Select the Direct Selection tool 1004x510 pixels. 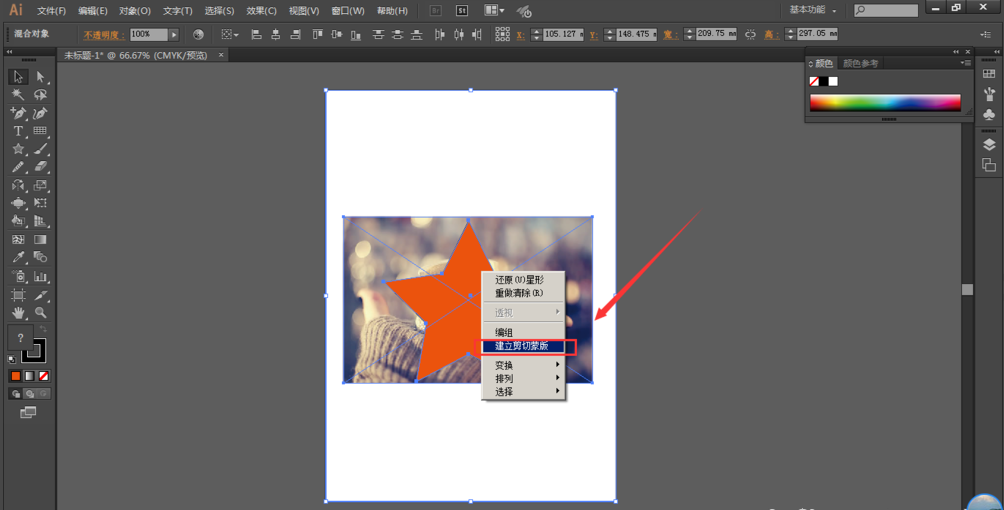[40, 77]
